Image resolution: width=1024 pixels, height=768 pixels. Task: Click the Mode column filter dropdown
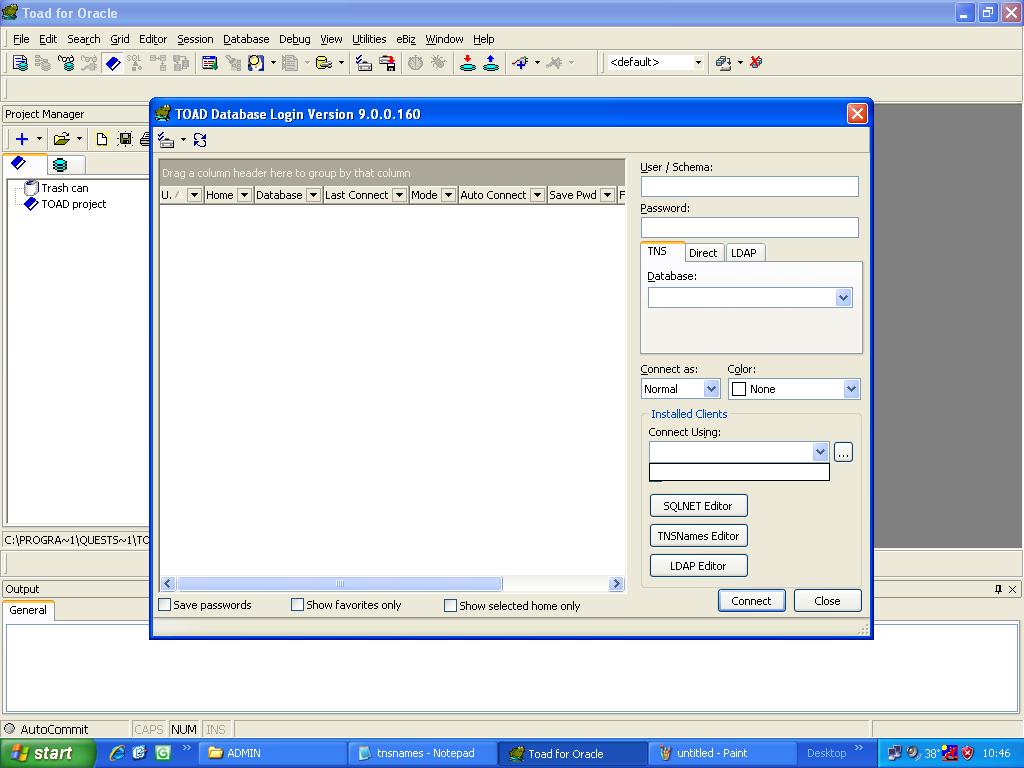pos(448,195)
